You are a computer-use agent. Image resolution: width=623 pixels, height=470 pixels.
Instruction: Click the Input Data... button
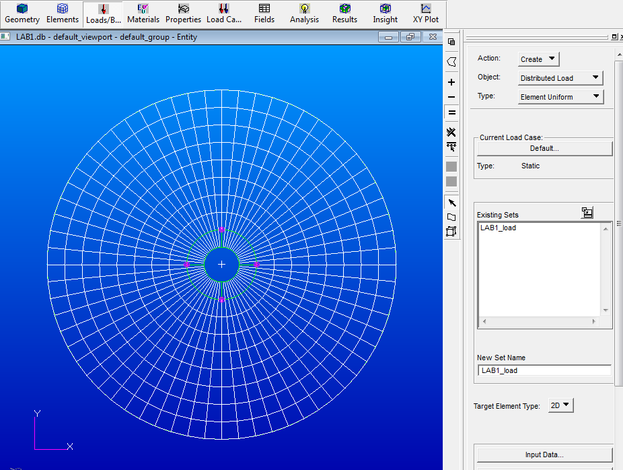(x=544, y=455)
